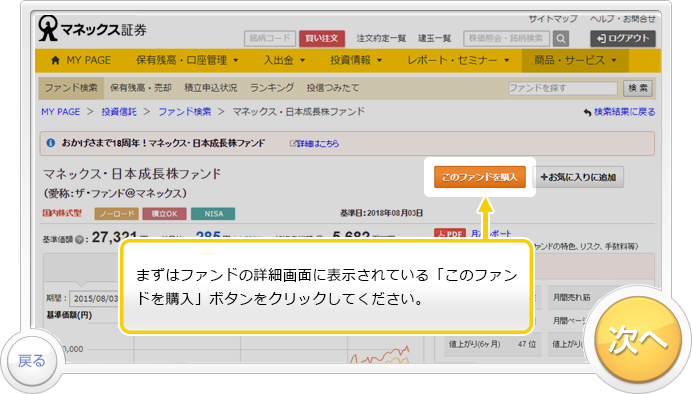Click the help icon next to 基準価額
692x394 pixels.
[x=79, y=240]
